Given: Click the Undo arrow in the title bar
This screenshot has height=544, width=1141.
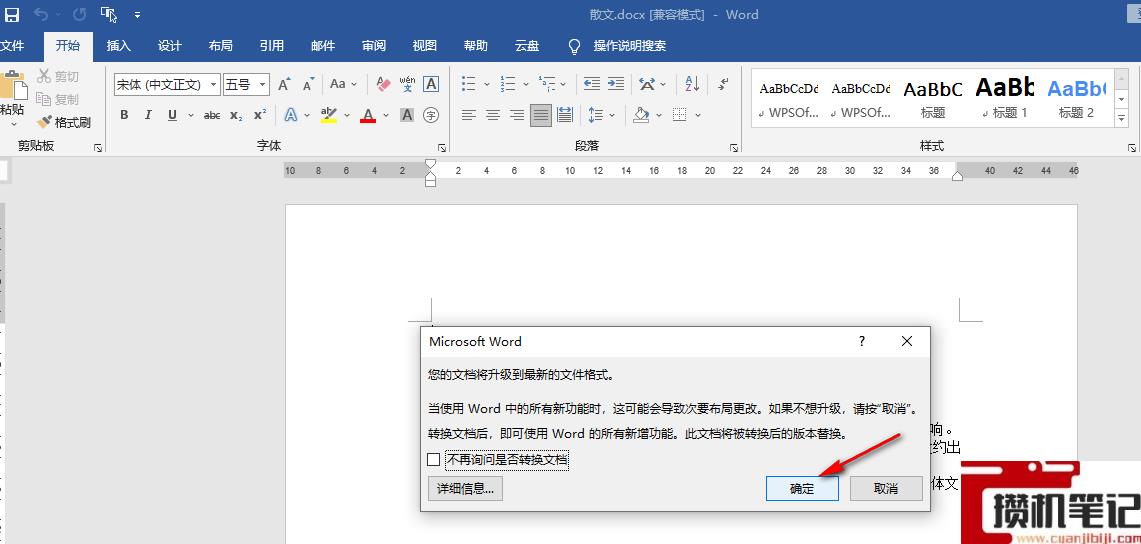Looking at the screenshot, I should pyautogui.click(x=41, y=14).
